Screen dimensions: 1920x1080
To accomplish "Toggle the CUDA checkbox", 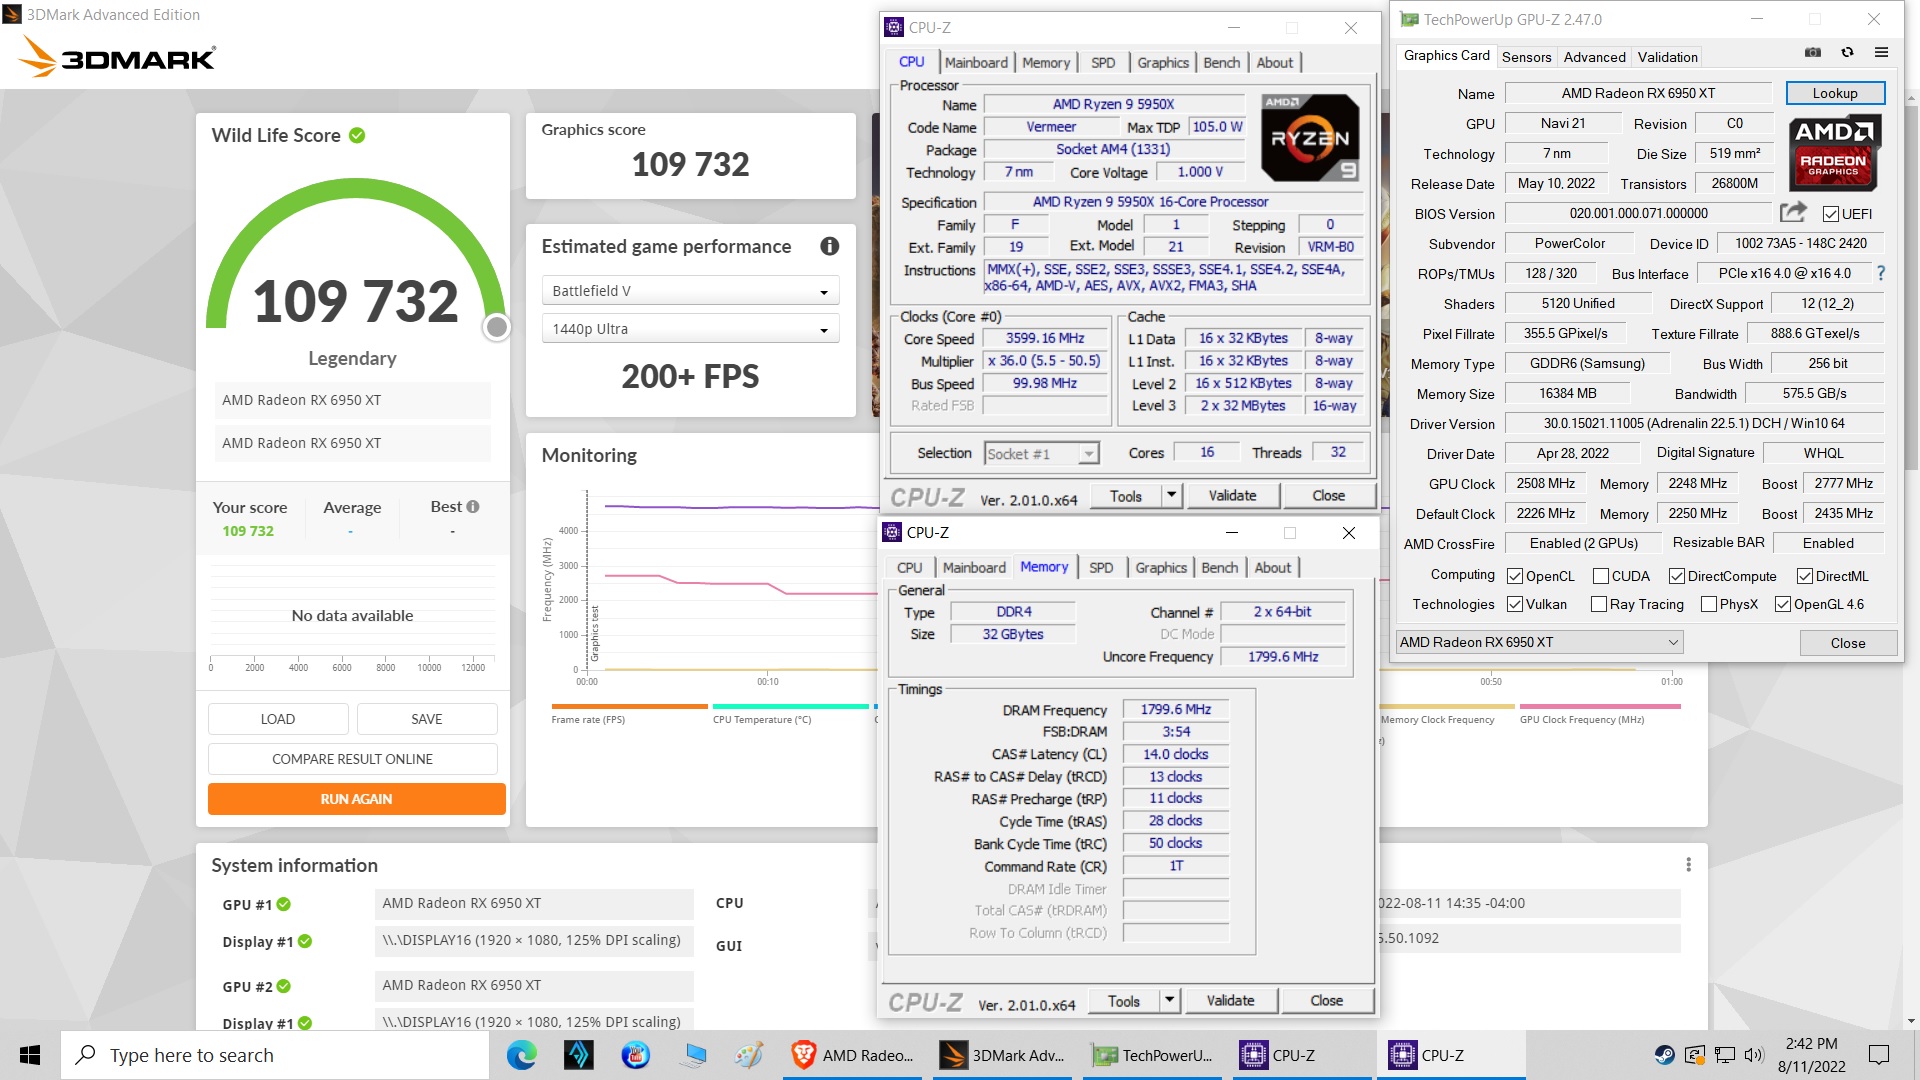I will [x=1600, y=576].
